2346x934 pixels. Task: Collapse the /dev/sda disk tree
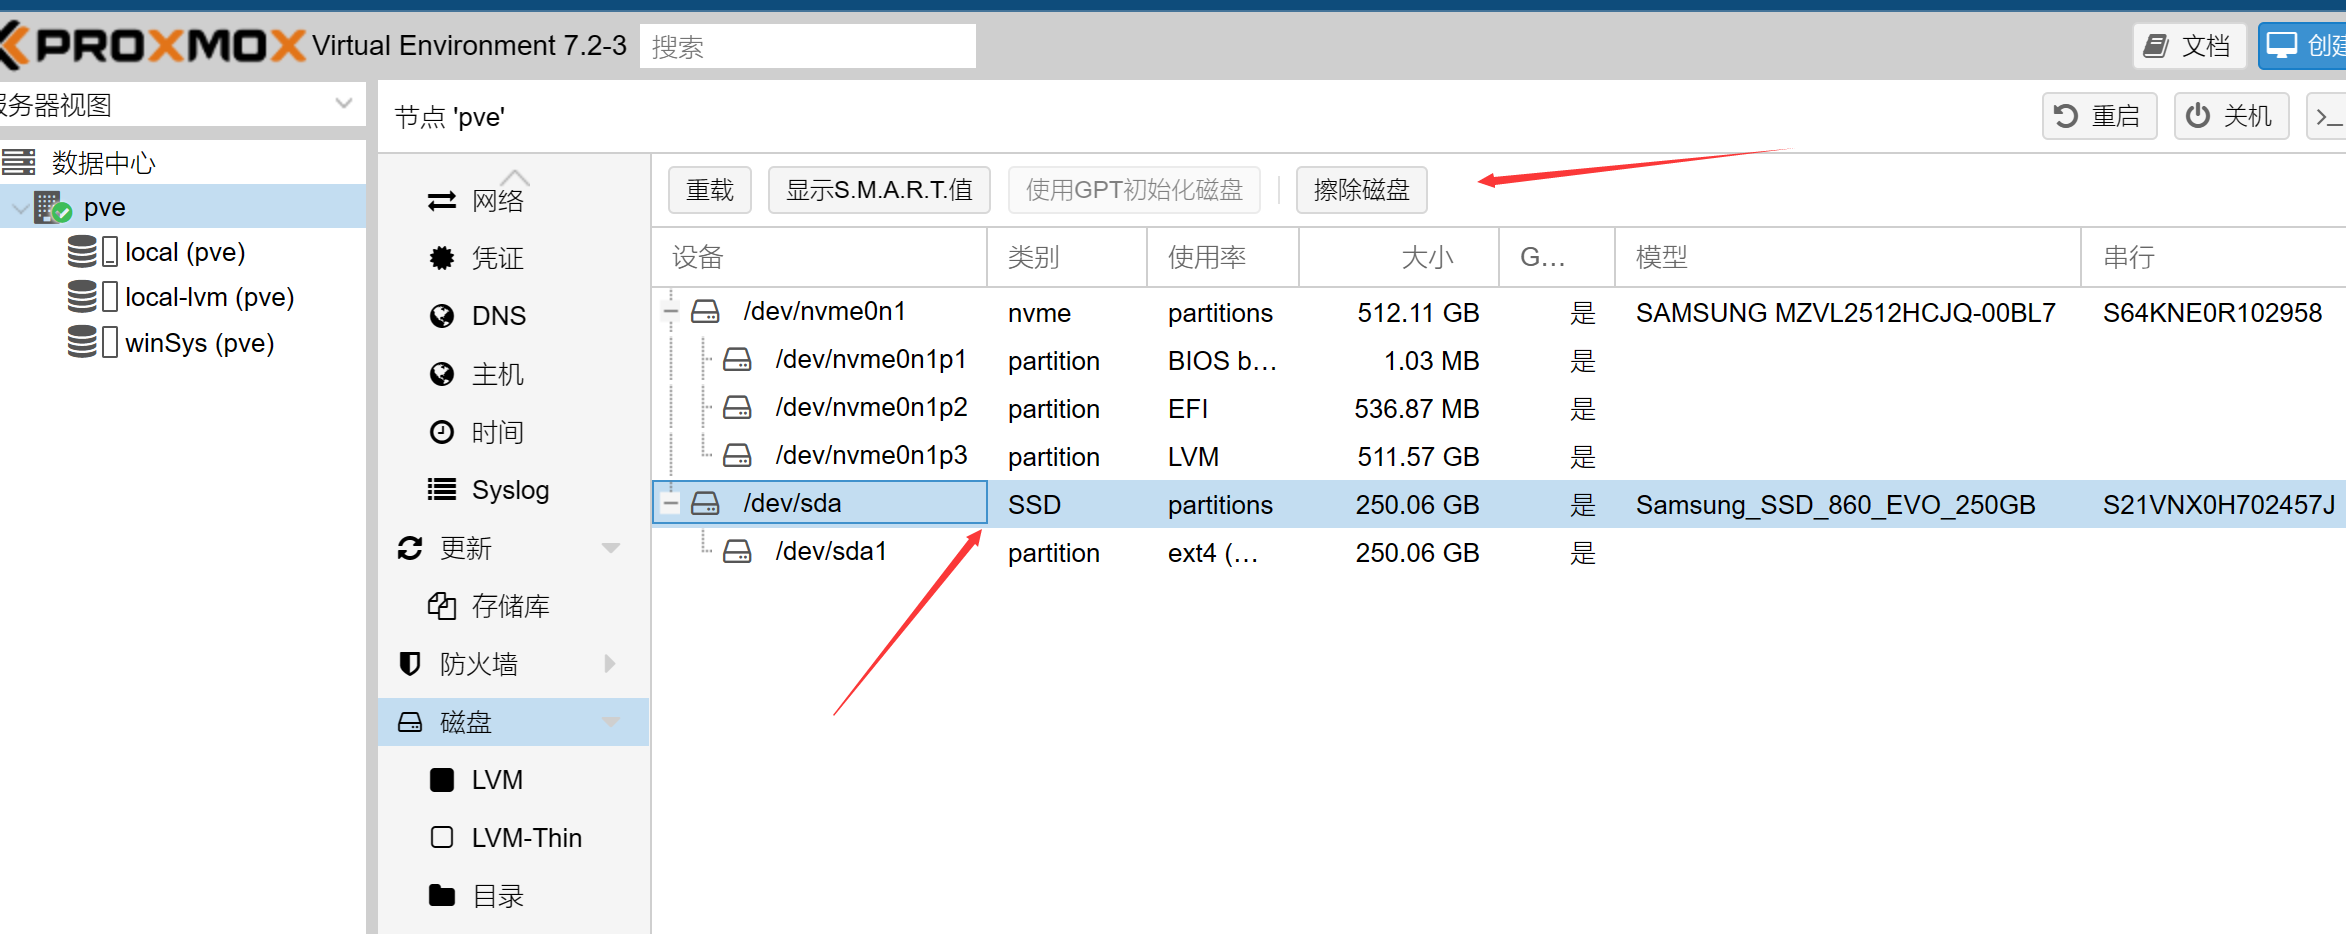coord(671,504)
